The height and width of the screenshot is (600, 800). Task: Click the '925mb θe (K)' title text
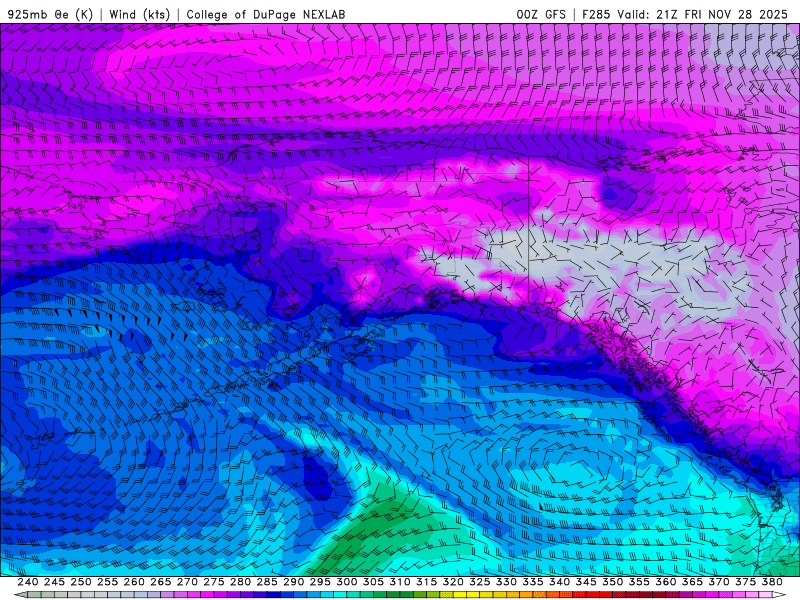pyautogui.click(x=50, y=14)
